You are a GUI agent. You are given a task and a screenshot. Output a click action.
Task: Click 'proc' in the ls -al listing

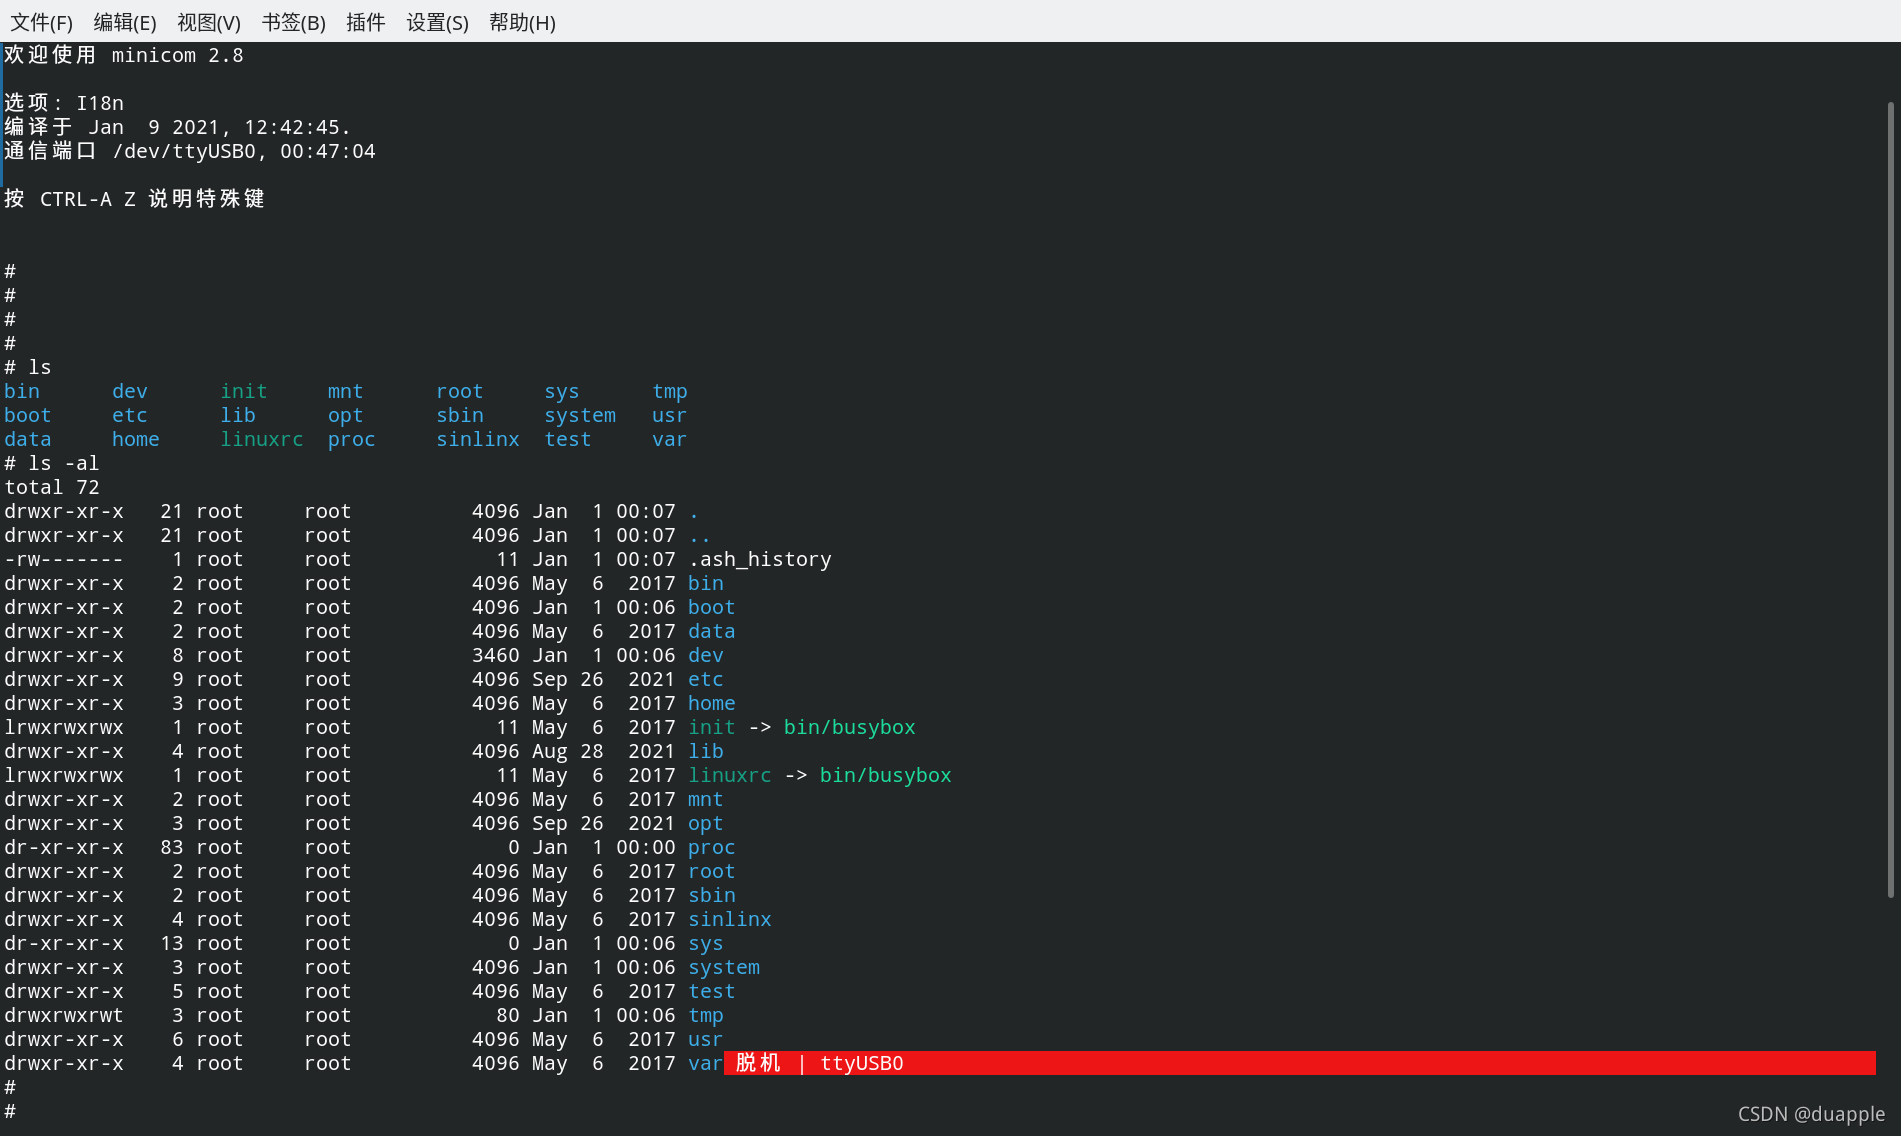(x=712, y=847)
